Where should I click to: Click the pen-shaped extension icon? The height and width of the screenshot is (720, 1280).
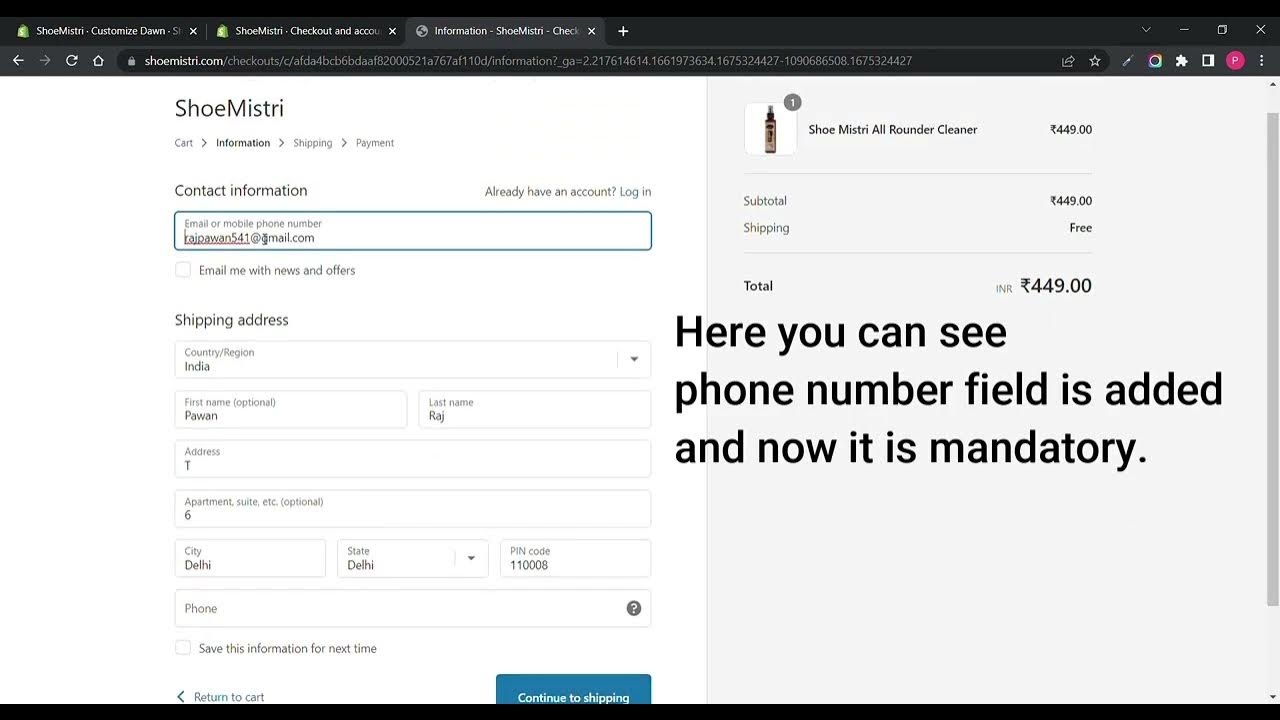coord(1128,61)
